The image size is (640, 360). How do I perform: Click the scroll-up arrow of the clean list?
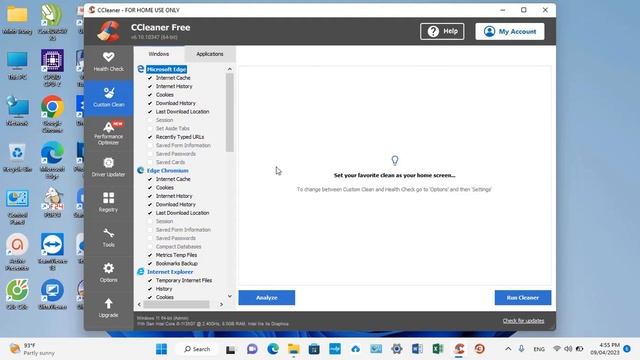click(x=229, y=69)
